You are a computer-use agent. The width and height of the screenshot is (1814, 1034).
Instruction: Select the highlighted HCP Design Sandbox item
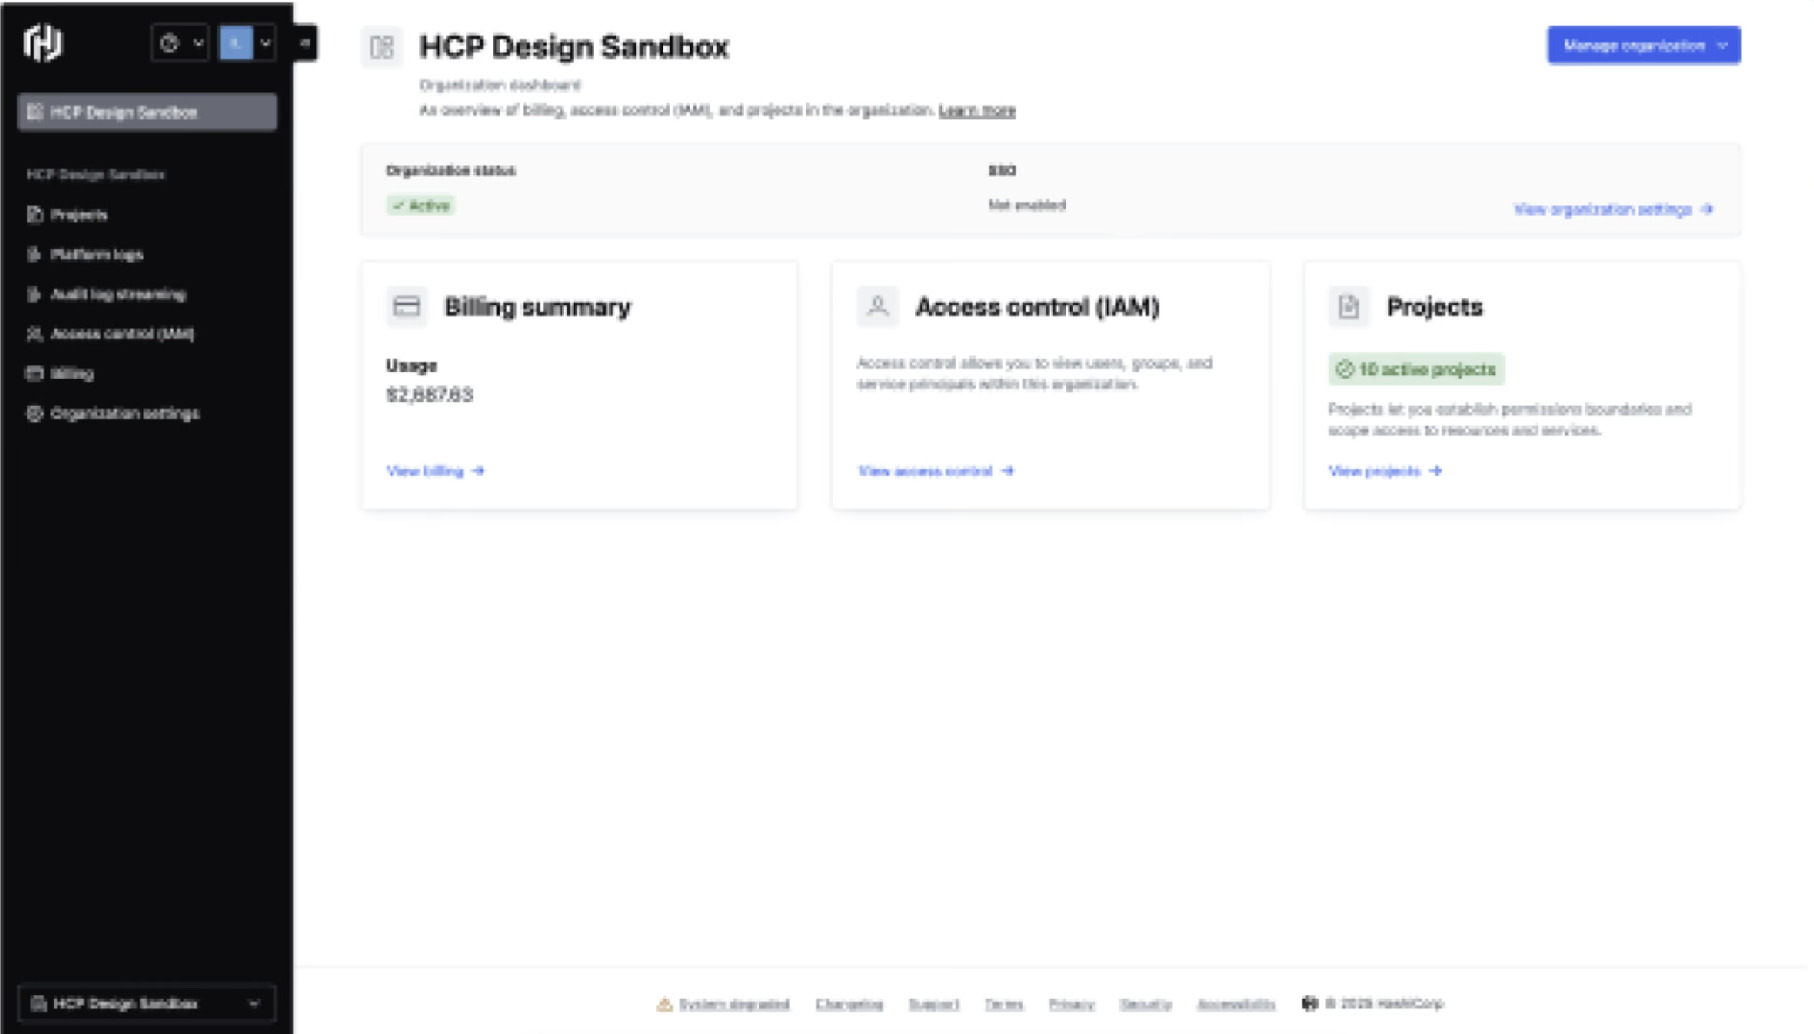[x=147, y=112]
